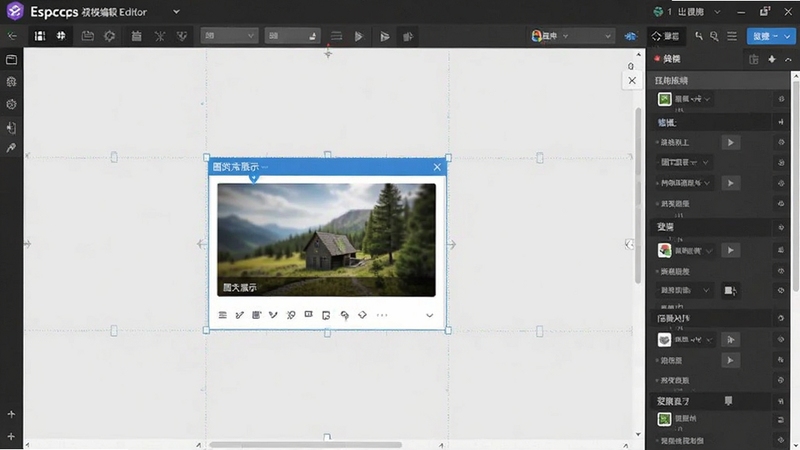Click the canvas horizontal scrollbar

click(305, 445)
